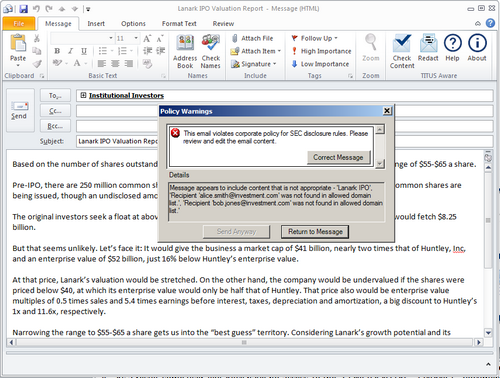The height and width of the screenshot is (378, 500).
Task: Switch to the Message tab
Action: pyautogui.click(x=58, y=24)
